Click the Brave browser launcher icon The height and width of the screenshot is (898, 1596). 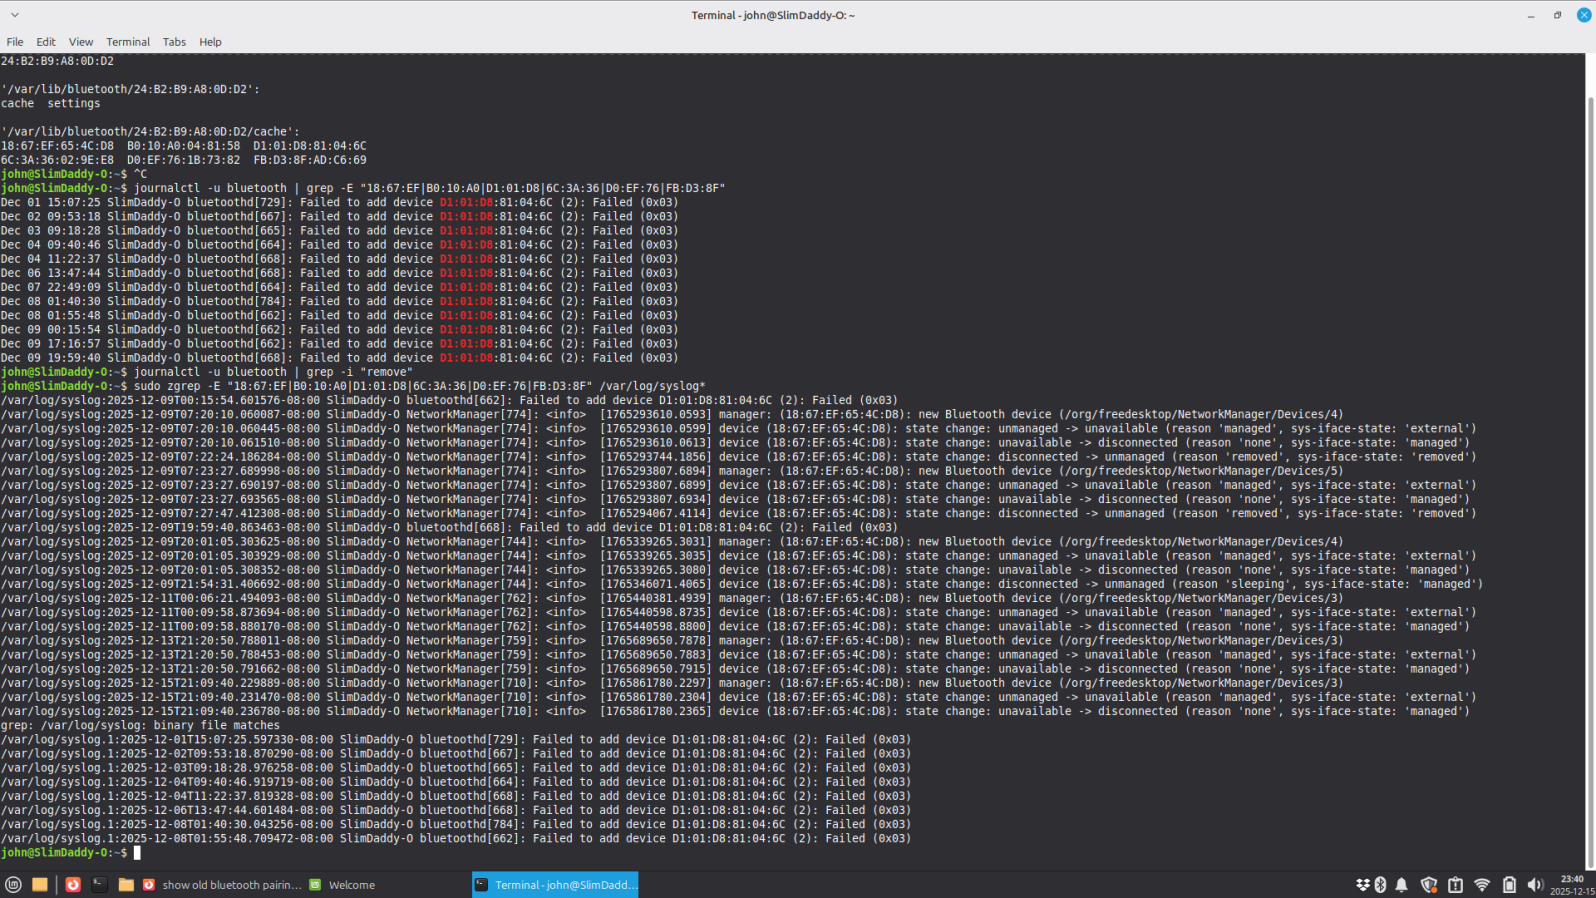coord(73,885)
